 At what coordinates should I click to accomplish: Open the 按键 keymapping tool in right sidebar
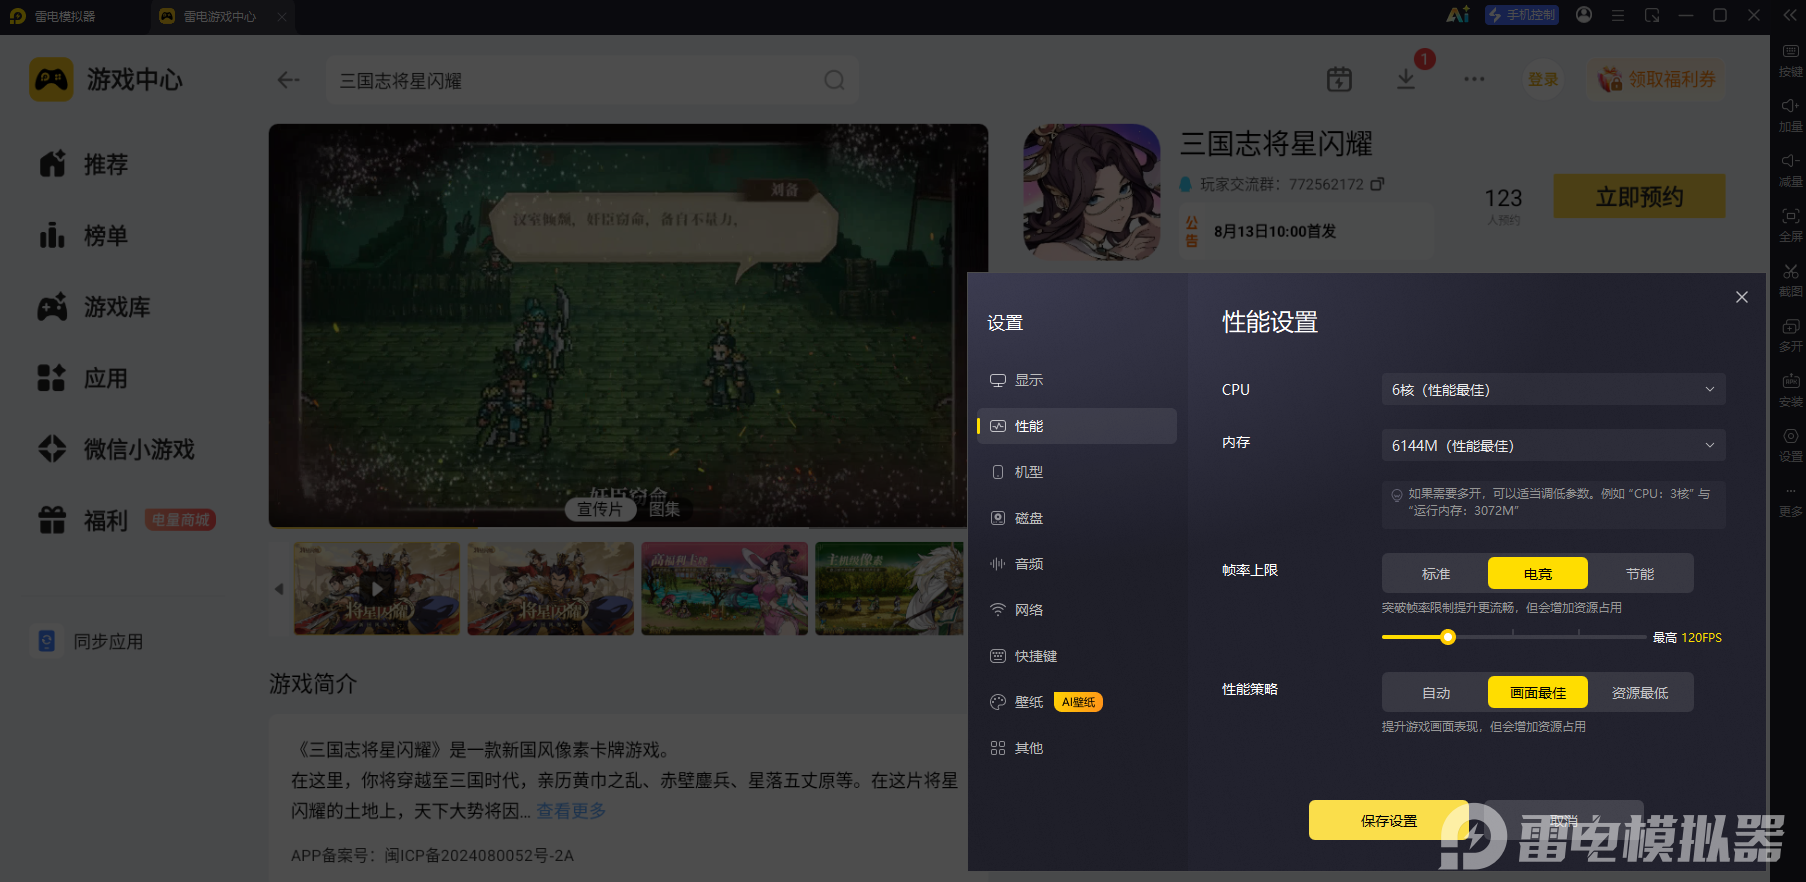point(1790,59)
